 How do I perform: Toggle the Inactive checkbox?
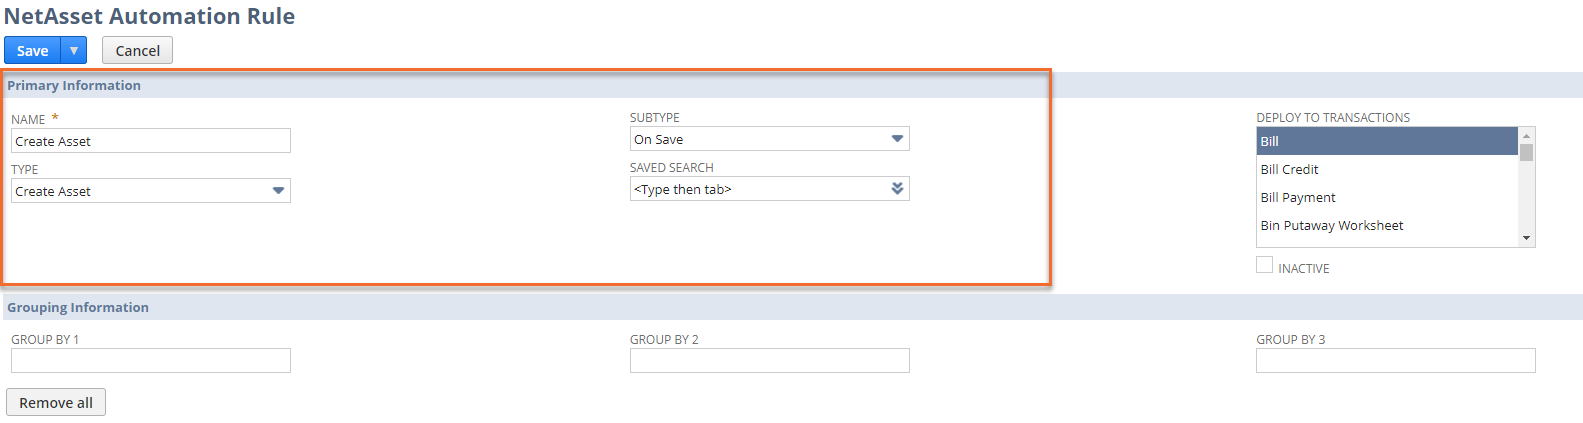(x=1265, y=265)
